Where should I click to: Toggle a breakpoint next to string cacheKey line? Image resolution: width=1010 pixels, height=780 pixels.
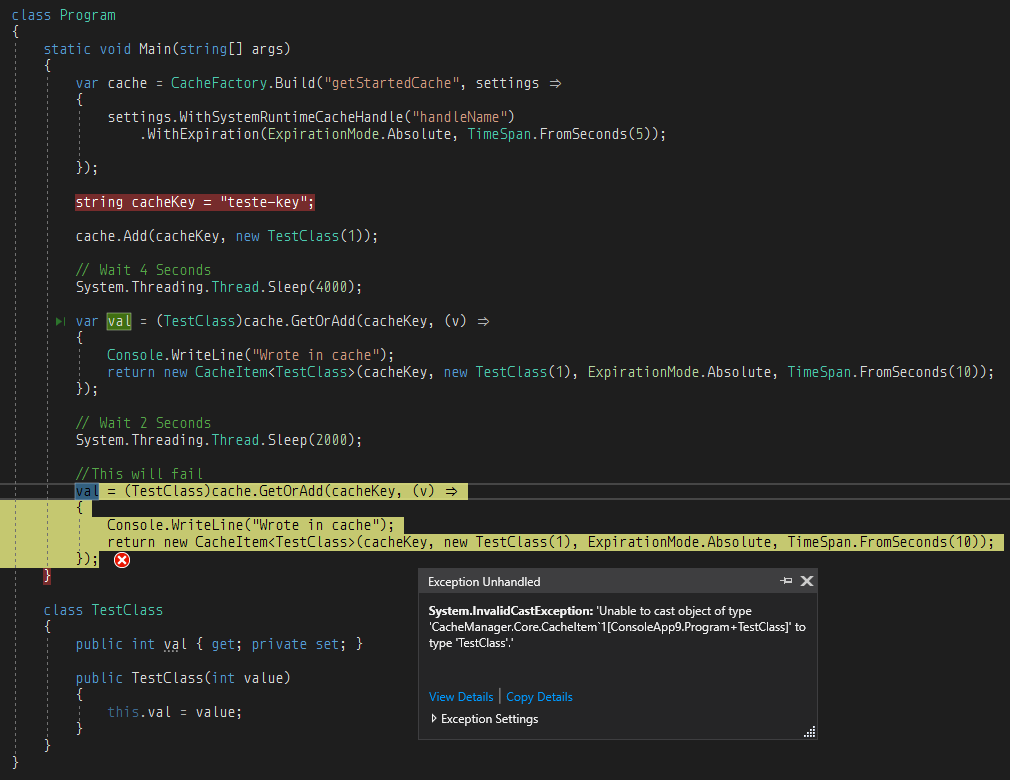coord(10,201)
